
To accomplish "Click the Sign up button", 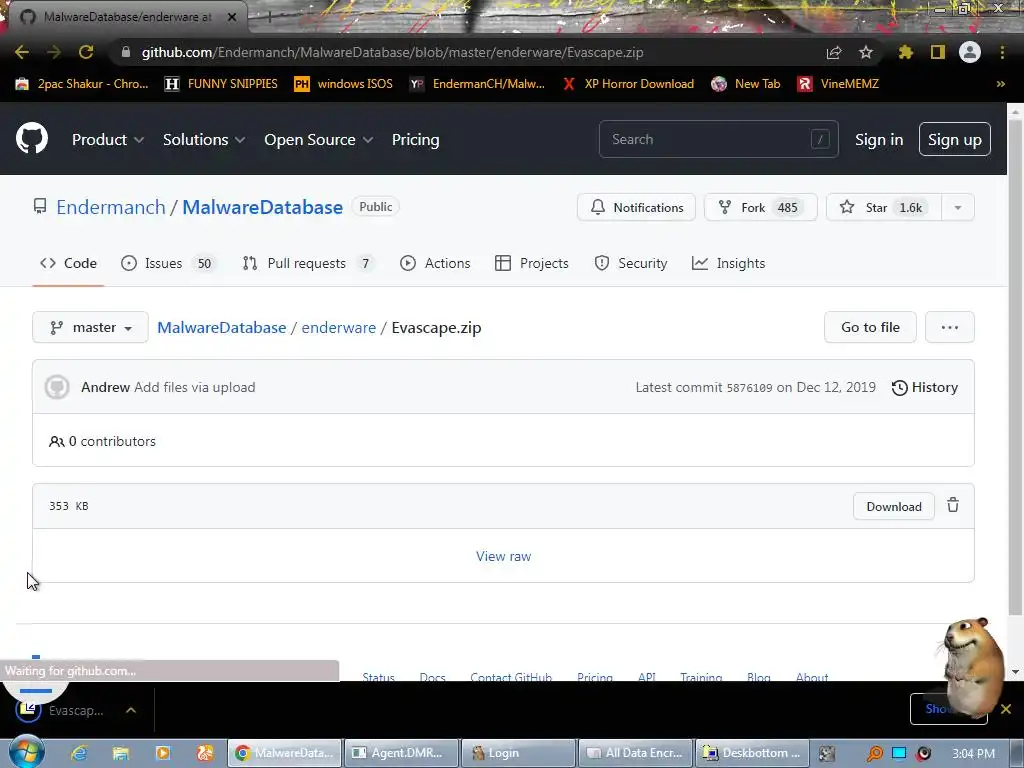I will point(955,139).
